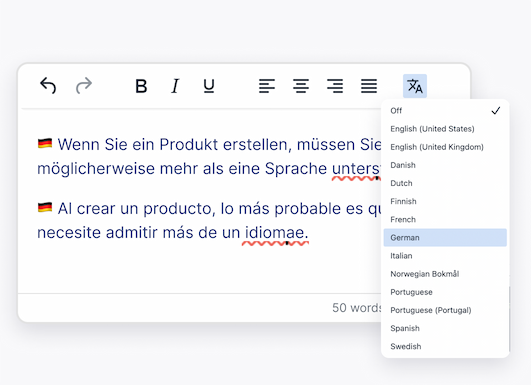Viewport: 531px width, 385px height.
Task: Select Finnish language
Action: 445,201
